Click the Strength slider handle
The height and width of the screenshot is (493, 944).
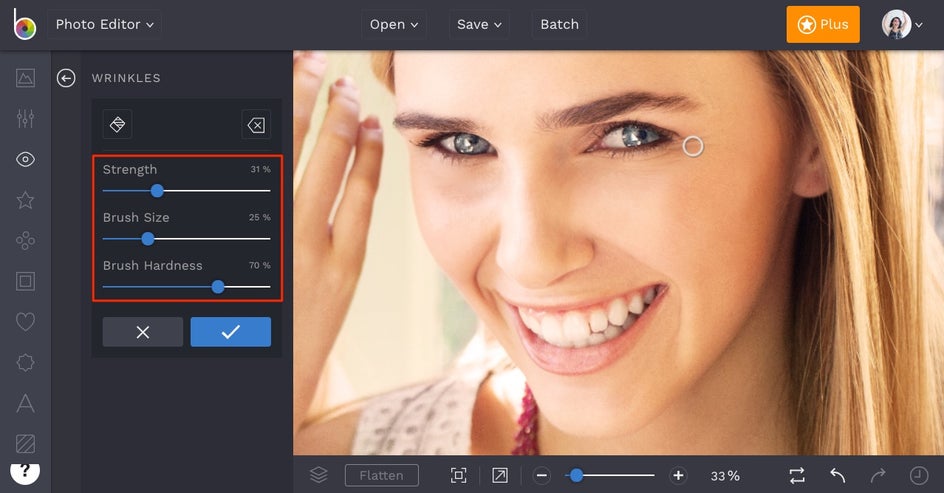click(157, 191)
